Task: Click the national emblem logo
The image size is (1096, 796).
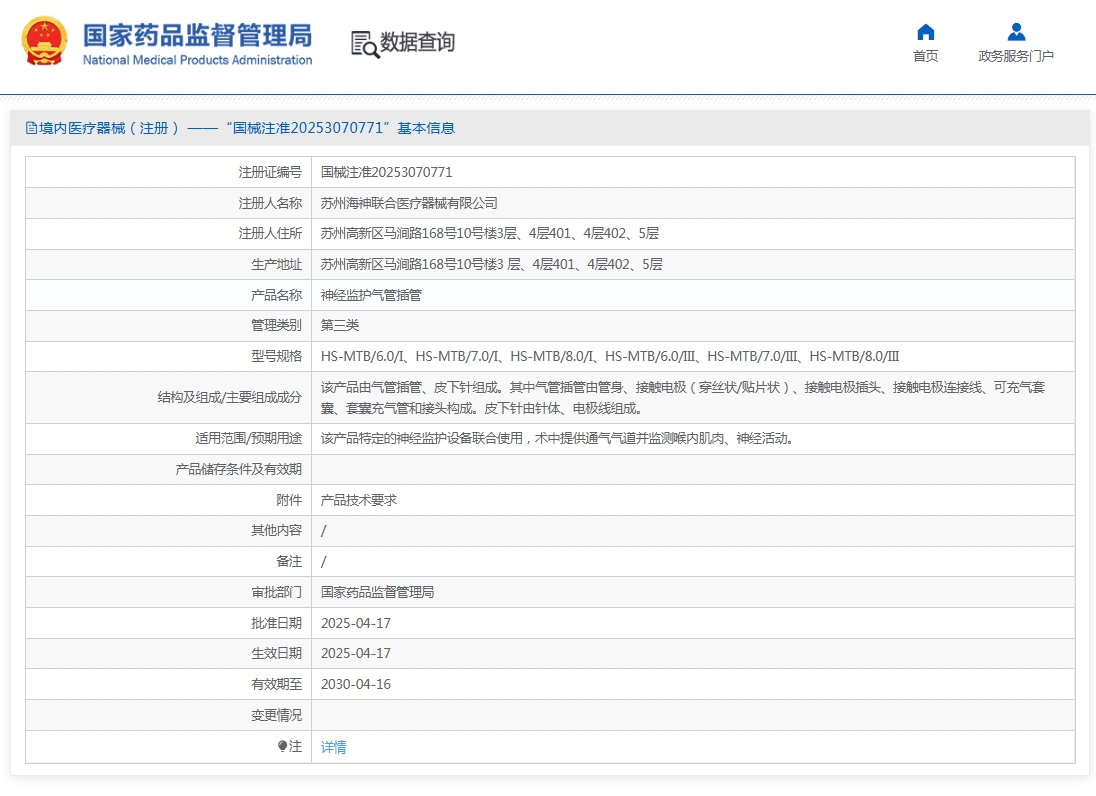Action: (x=44, y=41)
